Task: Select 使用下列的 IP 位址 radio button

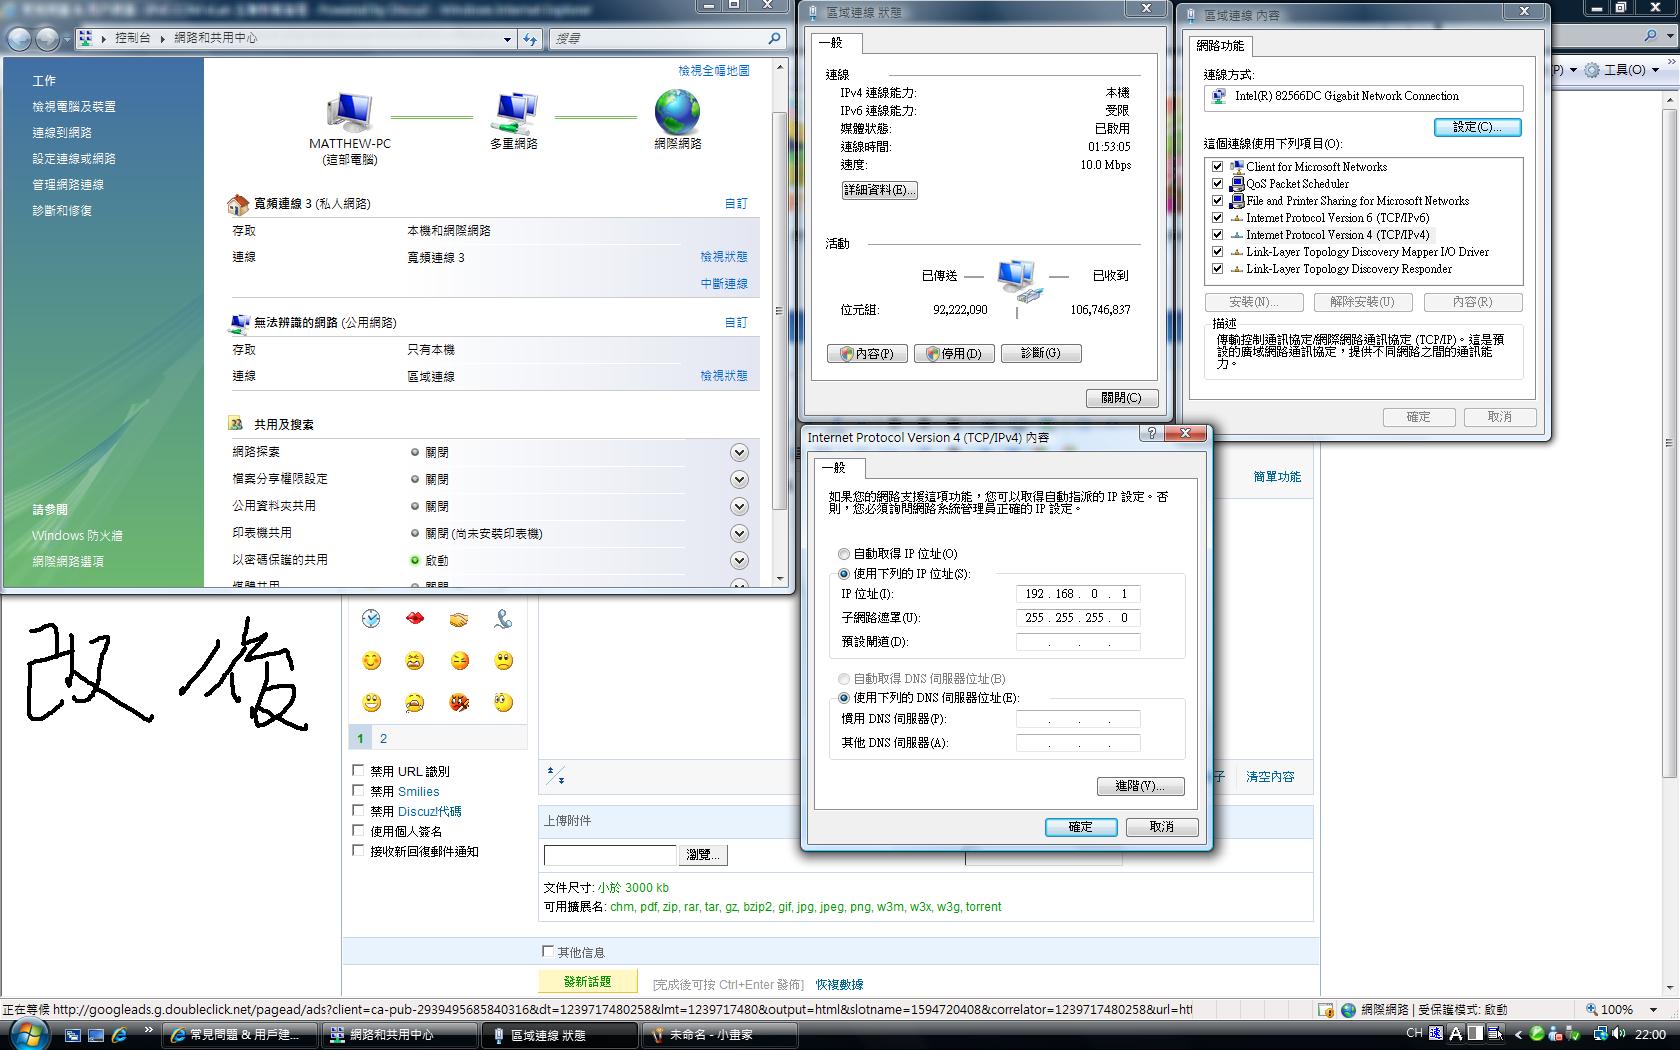Action: coord(844,574)
